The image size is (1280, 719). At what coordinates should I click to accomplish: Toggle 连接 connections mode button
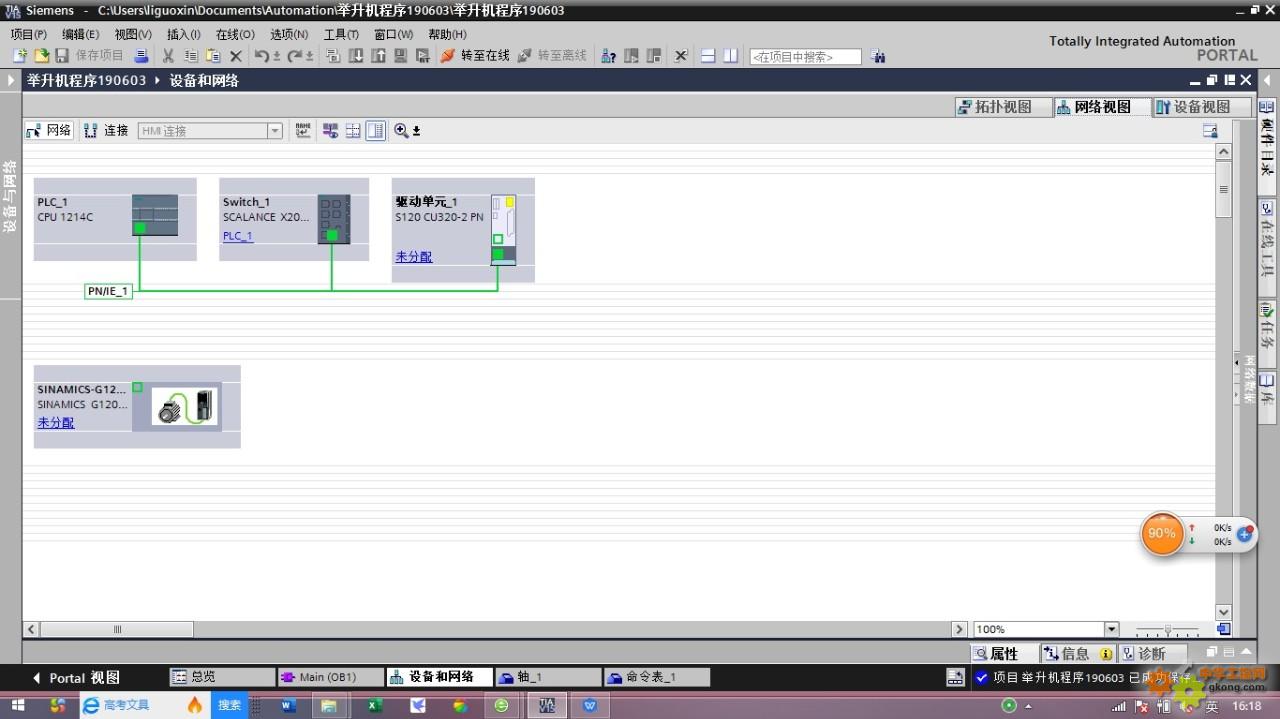tap(107, 130)
